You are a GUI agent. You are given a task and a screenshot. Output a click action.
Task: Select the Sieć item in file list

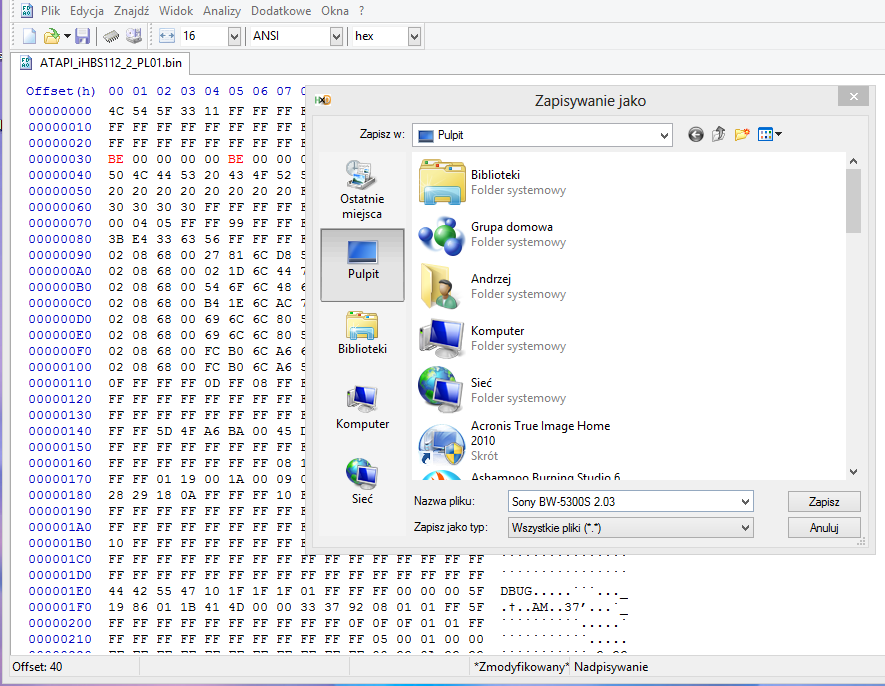(x=493, y=390)
